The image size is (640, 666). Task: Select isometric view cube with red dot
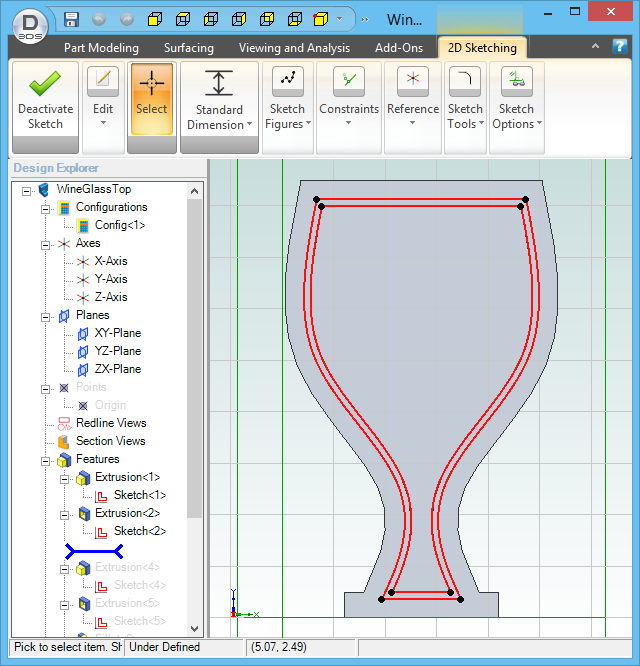pos(321,19)
